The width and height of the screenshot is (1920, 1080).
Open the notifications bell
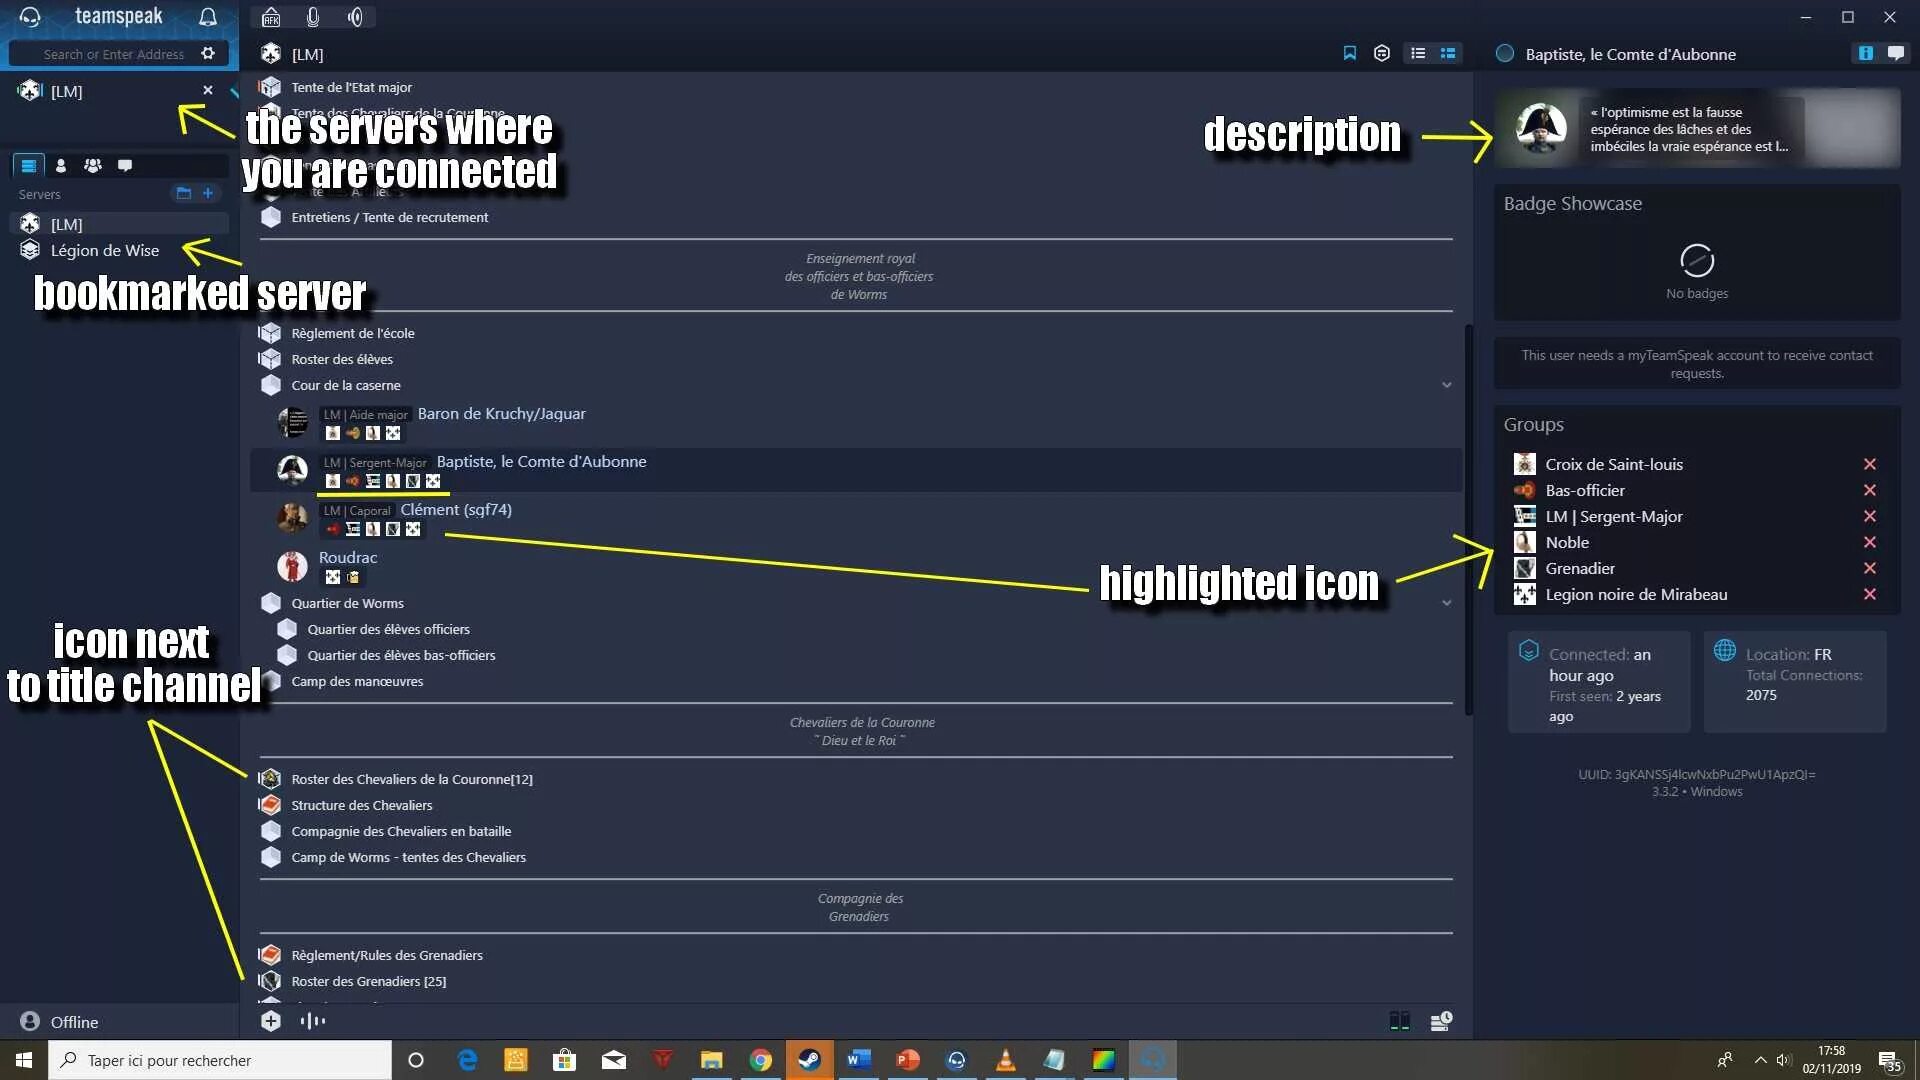tap(208, 17)
